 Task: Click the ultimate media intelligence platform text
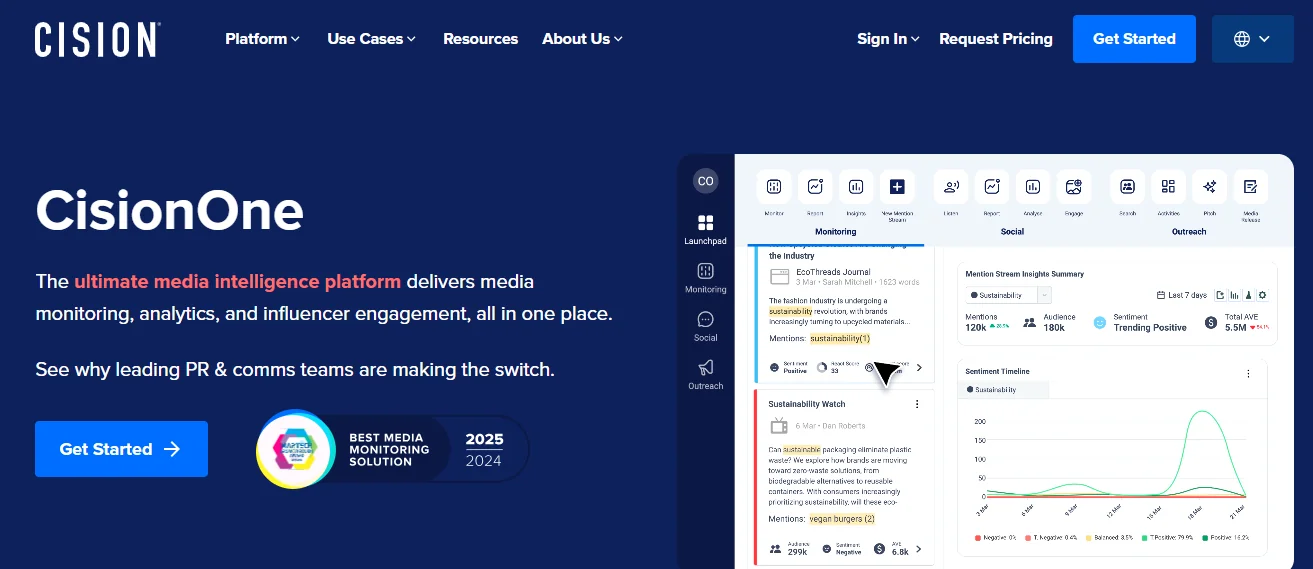click(x=237, y=281)
